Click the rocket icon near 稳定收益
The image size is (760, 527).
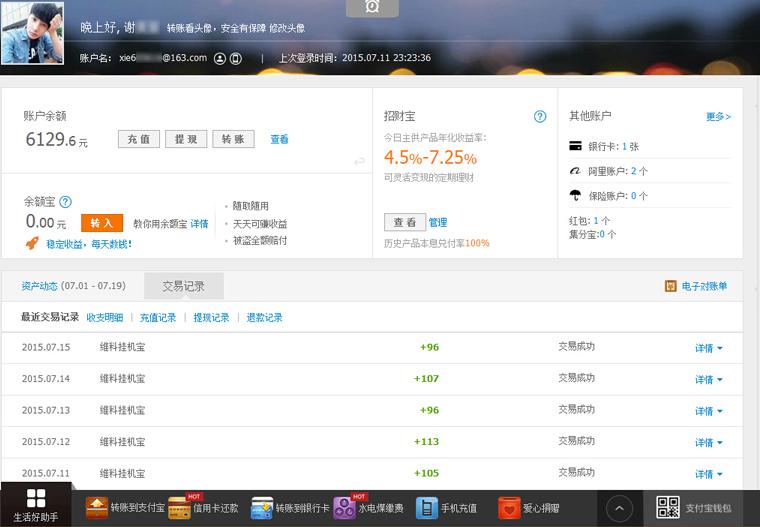click(32, 243)
